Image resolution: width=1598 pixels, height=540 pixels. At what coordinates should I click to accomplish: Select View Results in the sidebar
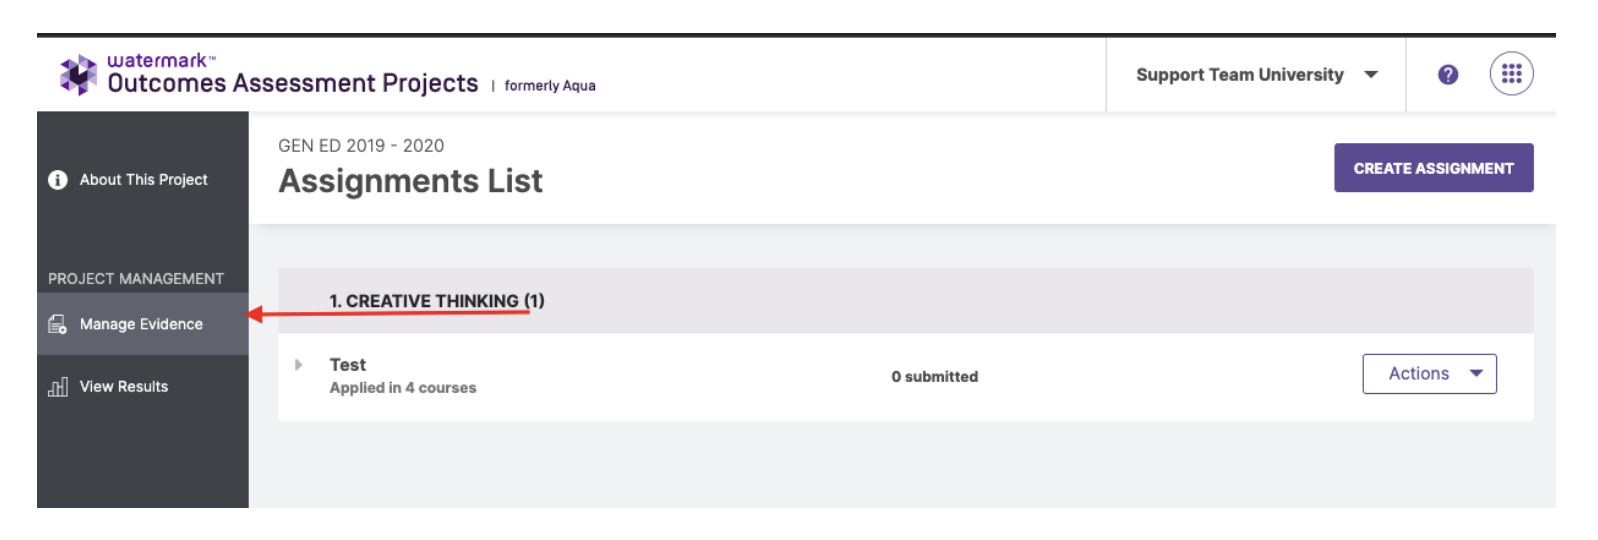(x=143, y=387)
